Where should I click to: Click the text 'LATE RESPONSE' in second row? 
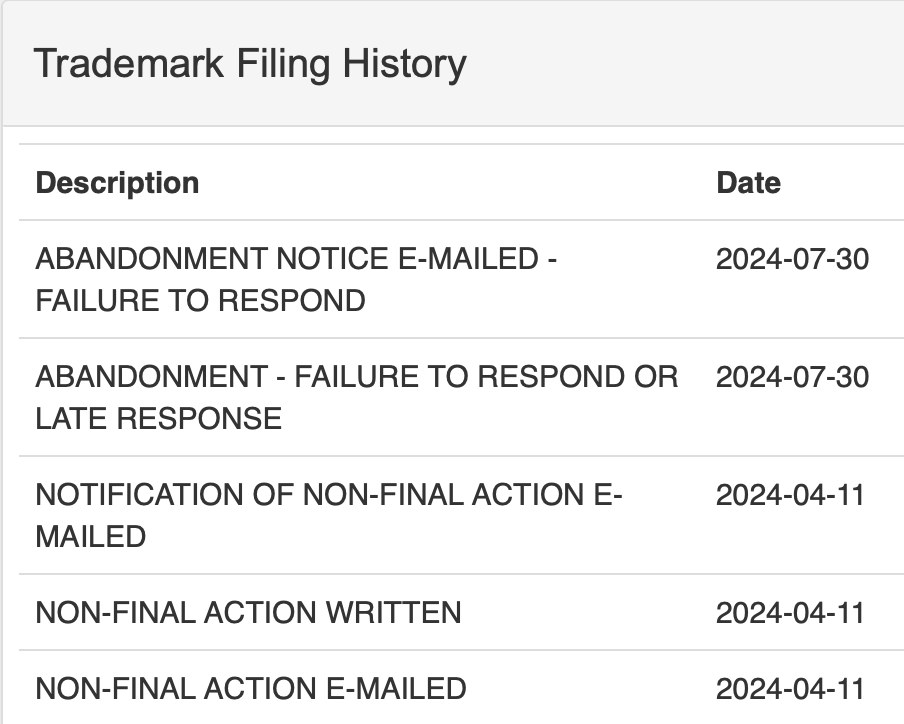pos(158,418)
